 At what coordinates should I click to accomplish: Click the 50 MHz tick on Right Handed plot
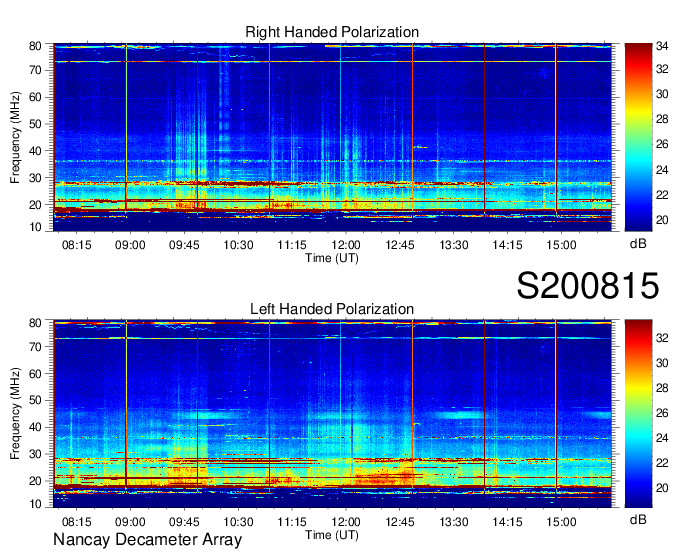point(35,124)
